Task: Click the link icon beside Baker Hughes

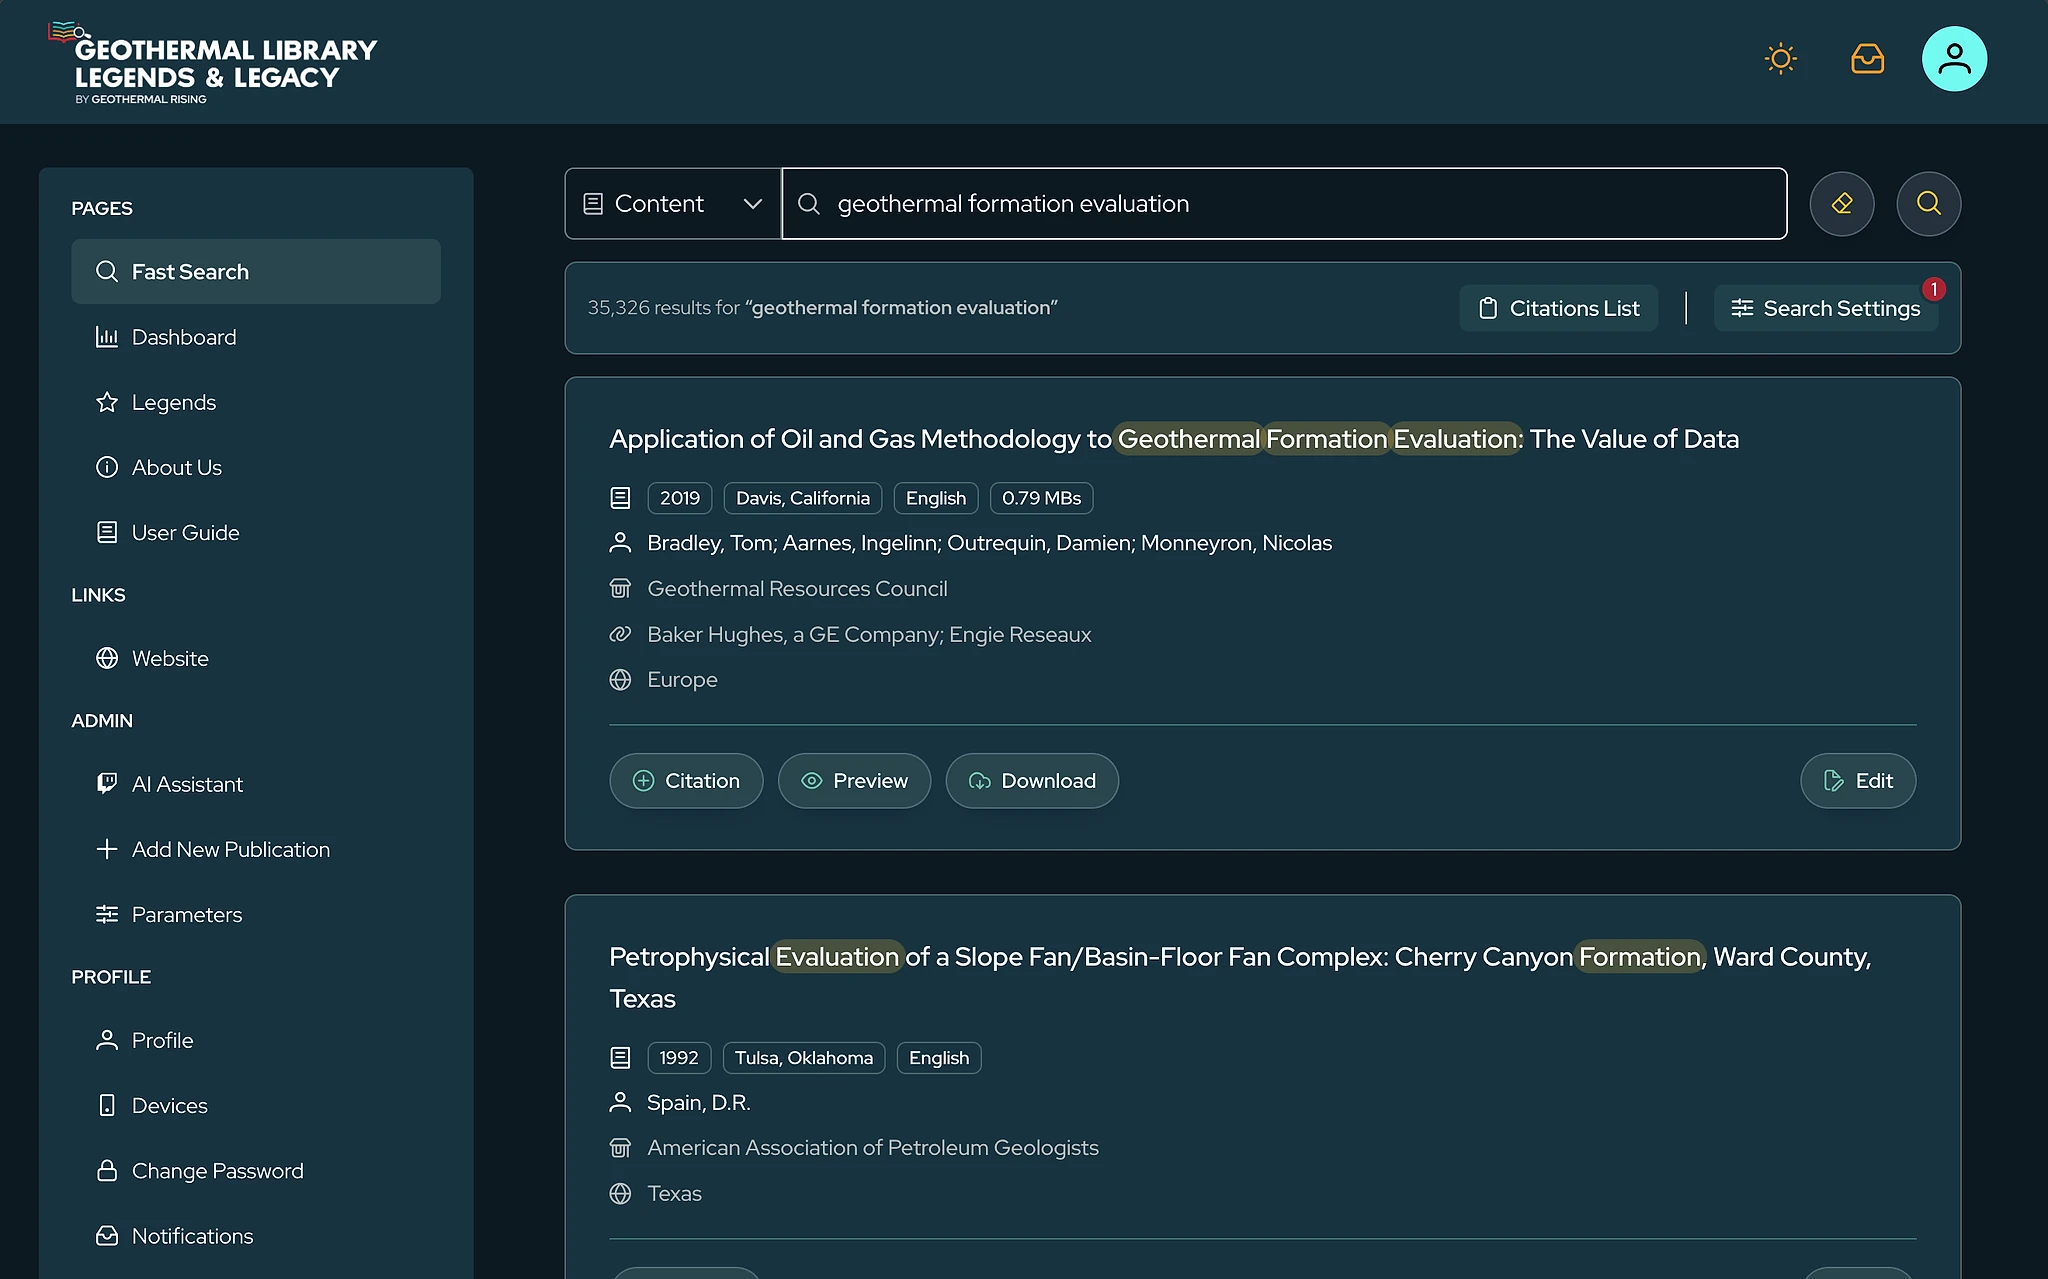Action: [620, 634]
